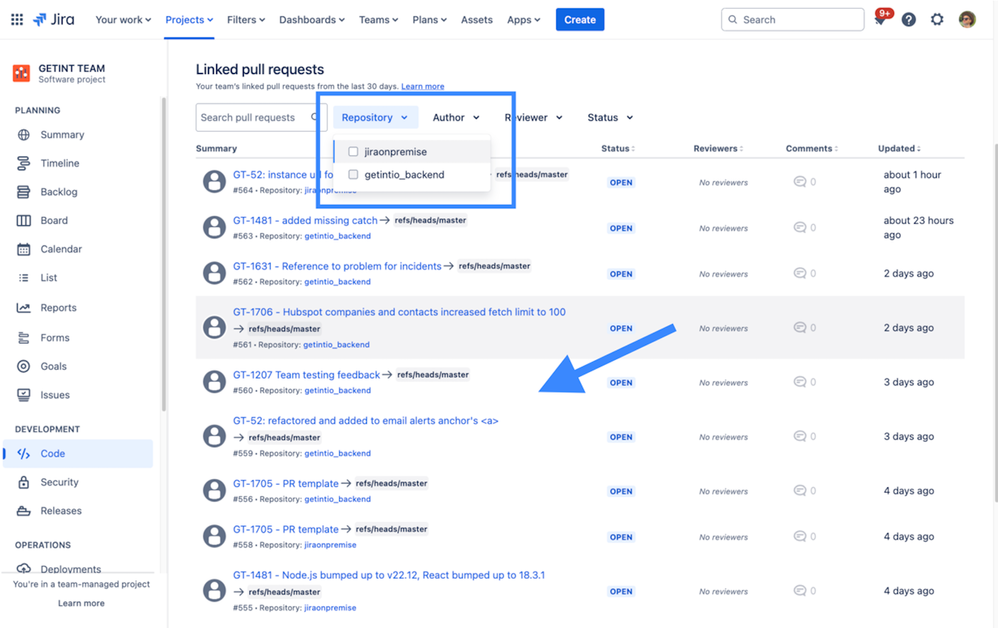
Task: Click the Jira logo
Action: 53,20
